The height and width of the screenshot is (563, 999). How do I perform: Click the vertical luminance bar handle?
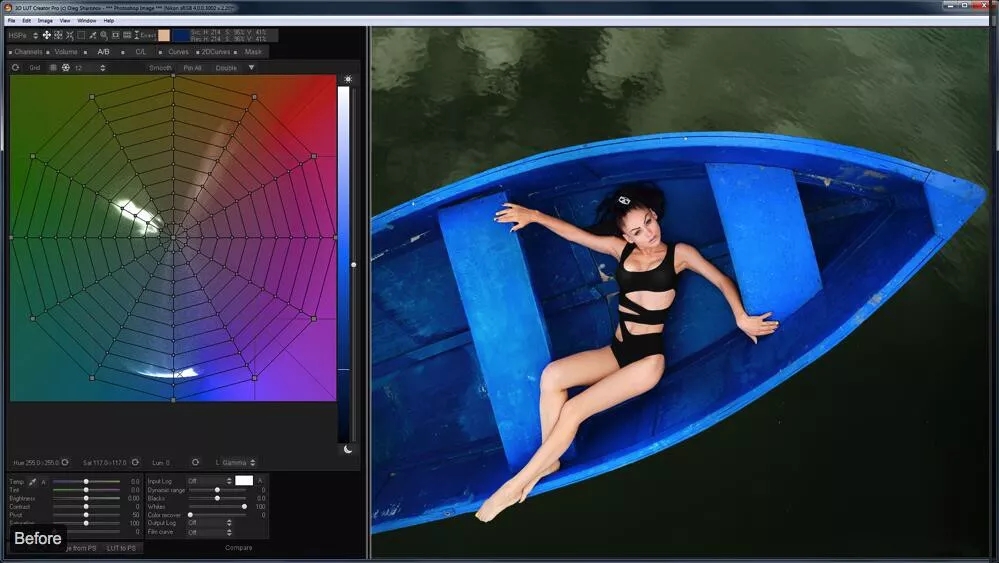(354, 264)
